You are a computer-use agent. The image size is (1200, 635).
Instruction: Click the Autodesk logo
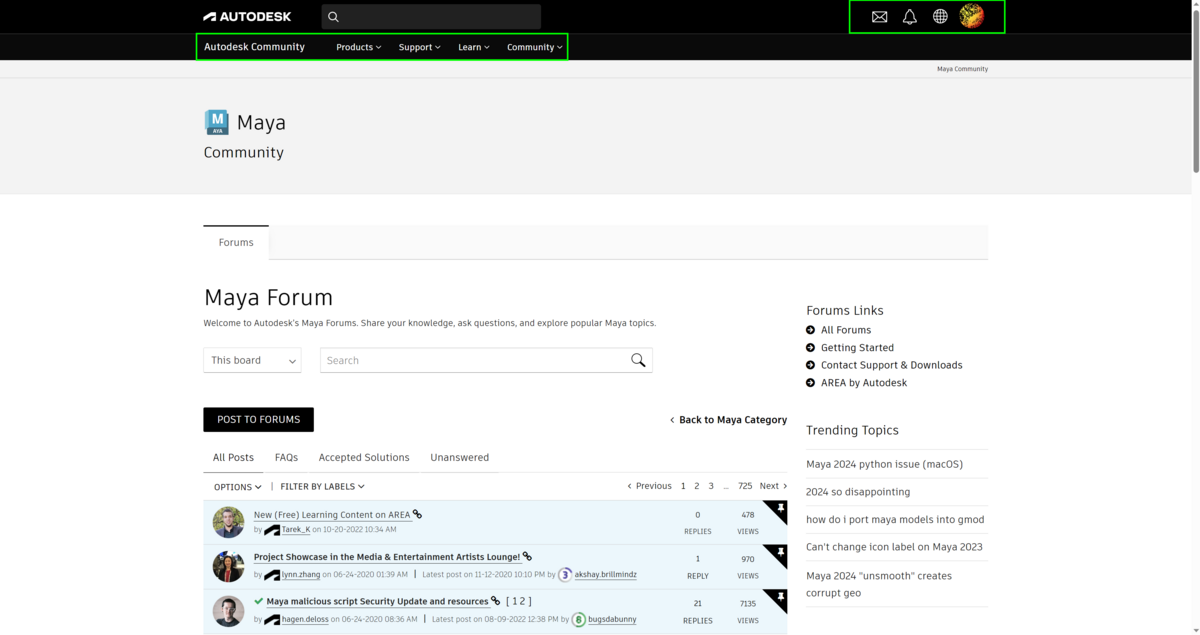point(247,17)
